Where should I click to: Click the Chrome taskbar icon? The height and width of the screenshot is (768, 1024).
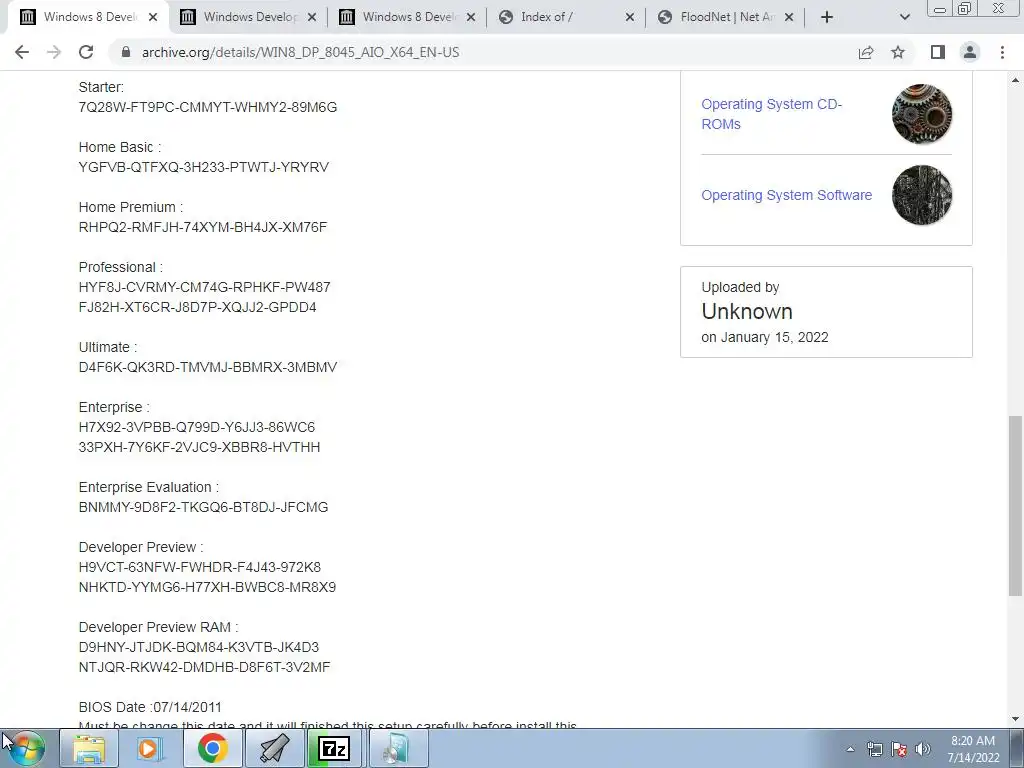212,749
